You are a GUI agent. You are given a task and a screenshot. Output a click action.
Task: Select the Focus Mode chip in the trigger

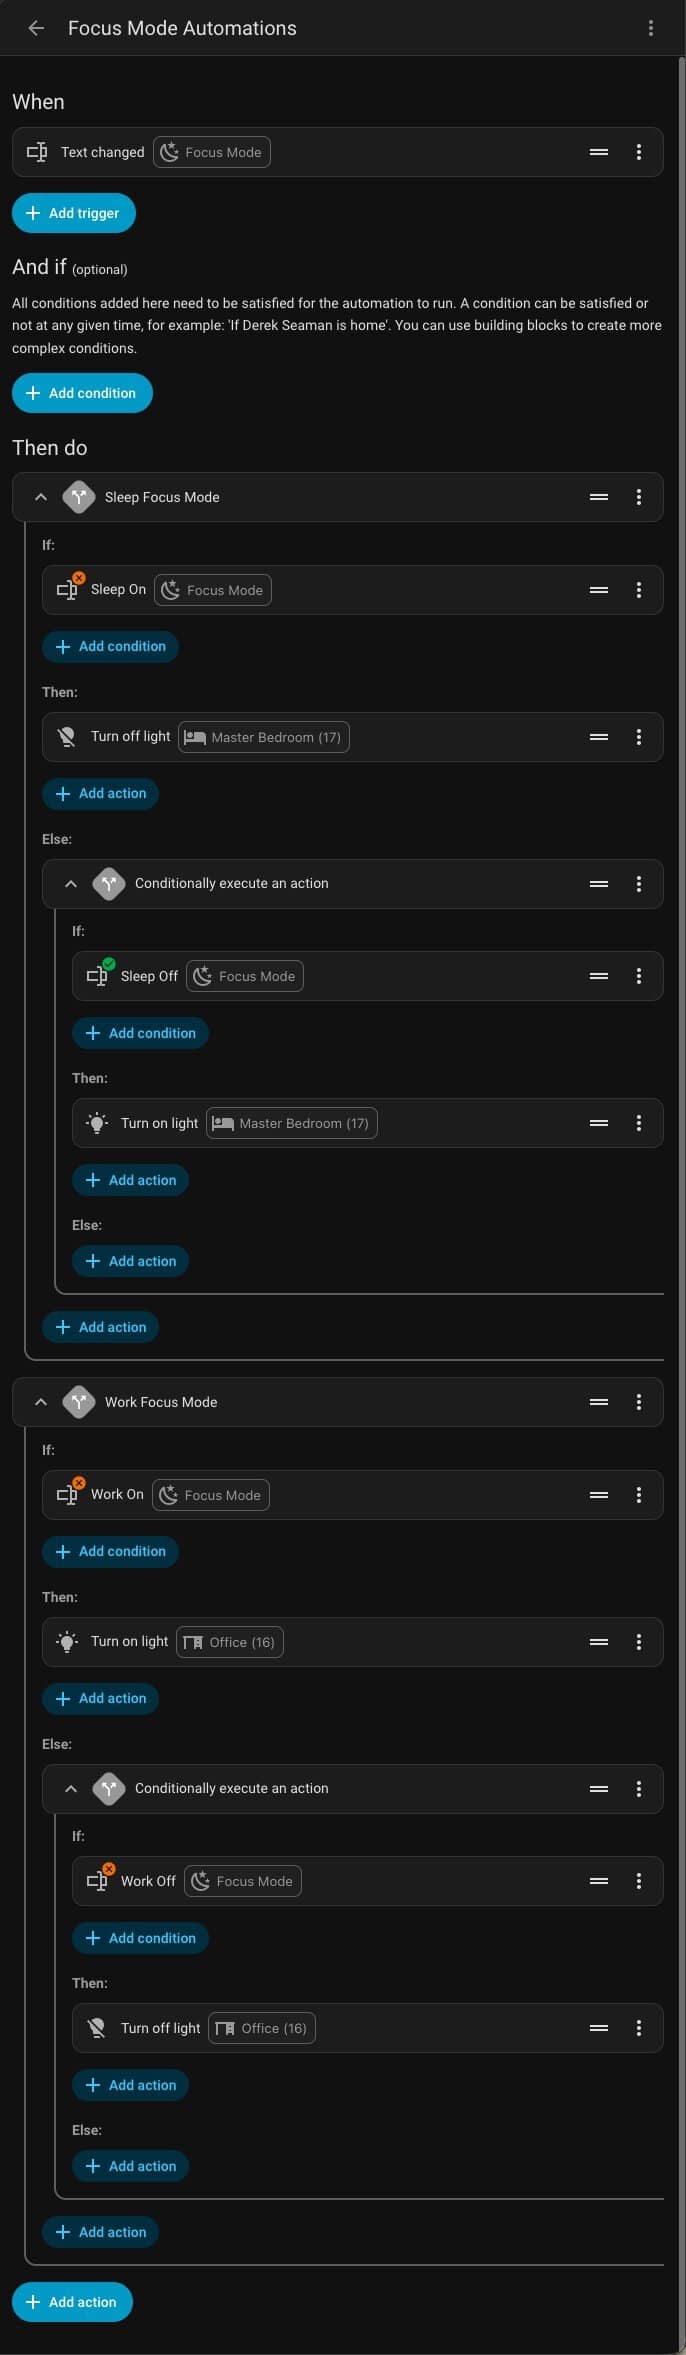(212, 152)
